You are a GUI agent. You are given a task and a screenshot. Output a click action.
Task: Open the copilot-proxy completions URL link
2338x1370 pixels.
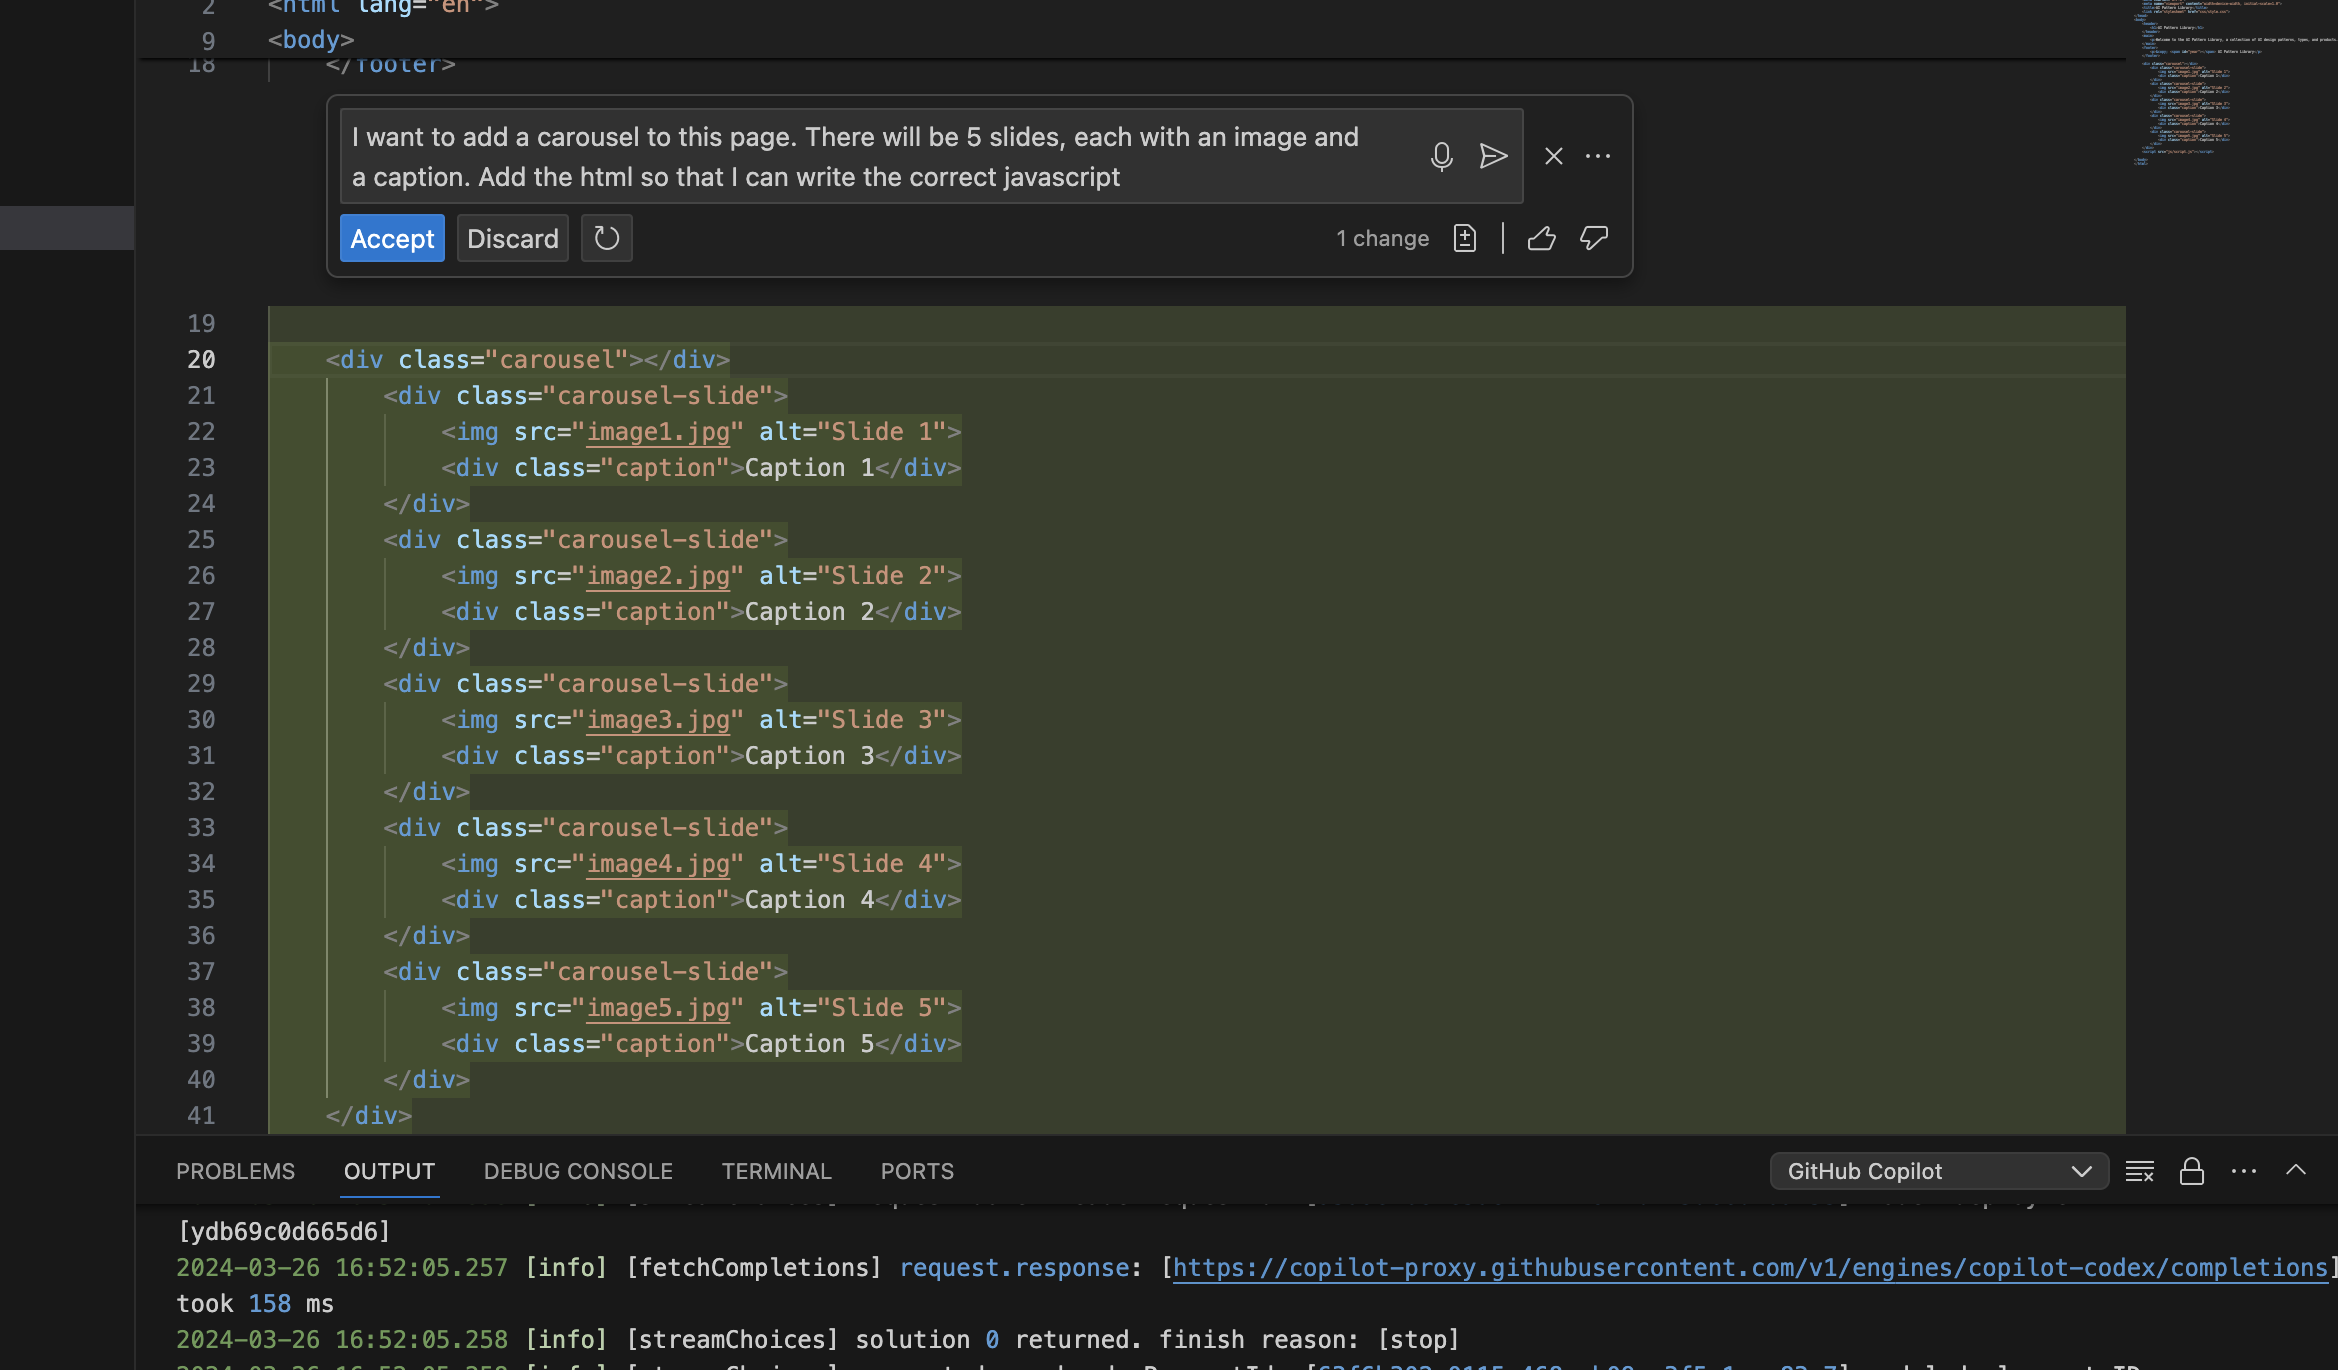tap(1750, 1268)
